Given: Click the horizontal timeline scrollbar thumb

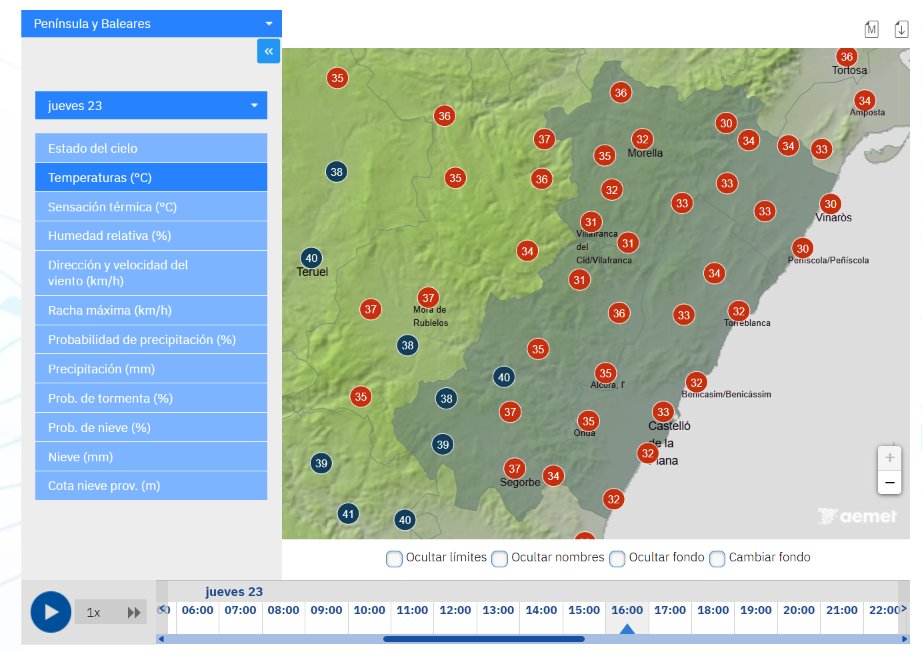Looking at the screenshot, I should coord(483,638).
